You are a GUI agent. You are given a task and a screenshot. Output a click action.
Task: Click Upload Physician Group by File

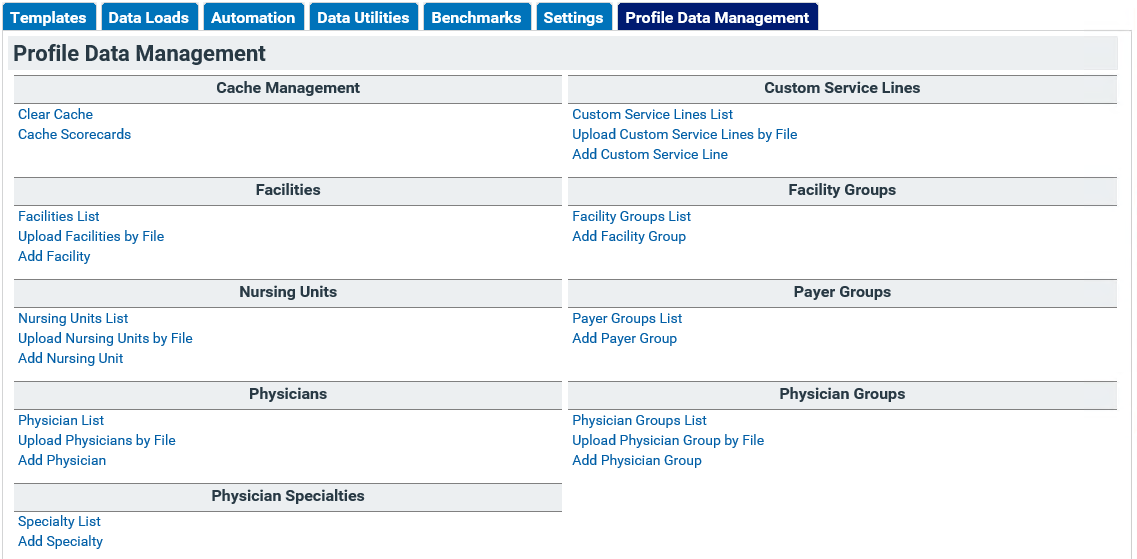668,440
